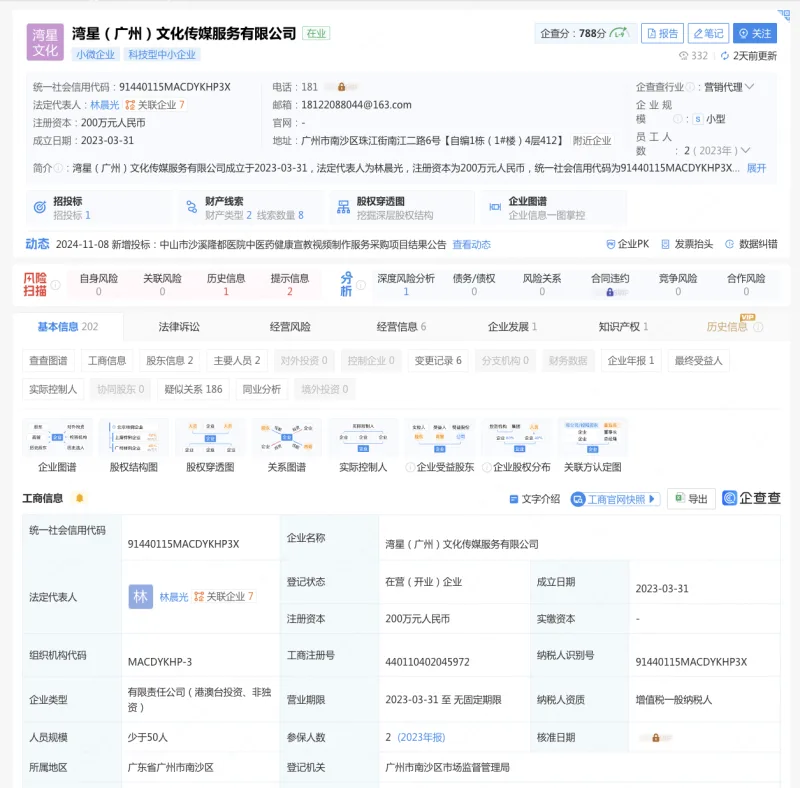This screenshot has width=800, height=788.
Task: Open the 工商官网快照 button
Action: [x=615, y=499]
